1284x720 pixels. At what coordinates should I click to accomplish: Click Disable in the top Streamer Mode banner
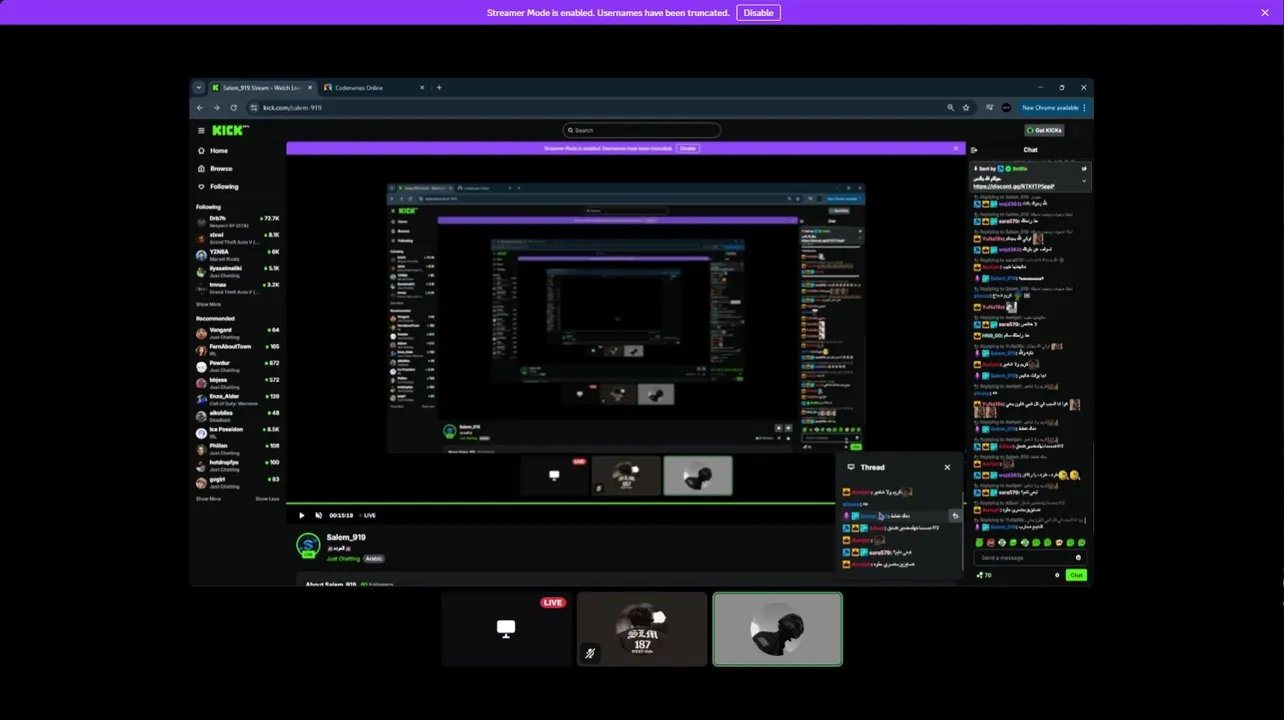758,13
